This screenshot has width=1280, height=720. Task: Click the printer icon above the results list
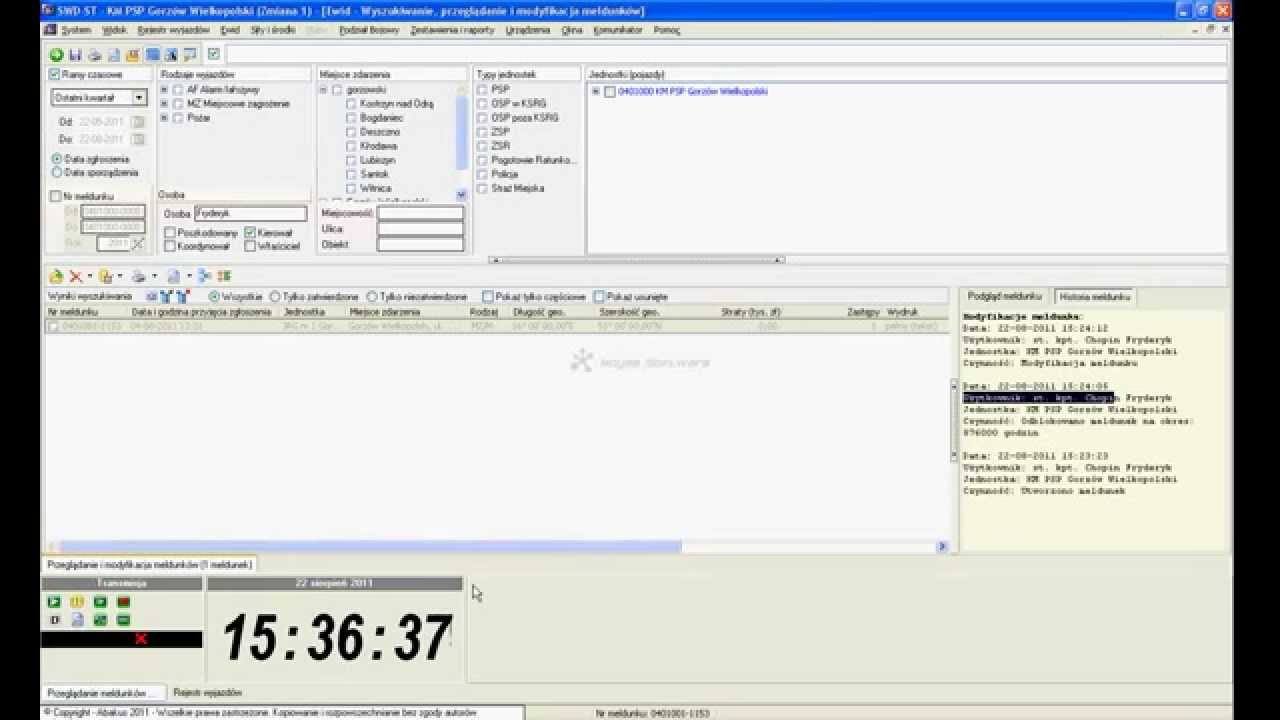tap(139, 276)
